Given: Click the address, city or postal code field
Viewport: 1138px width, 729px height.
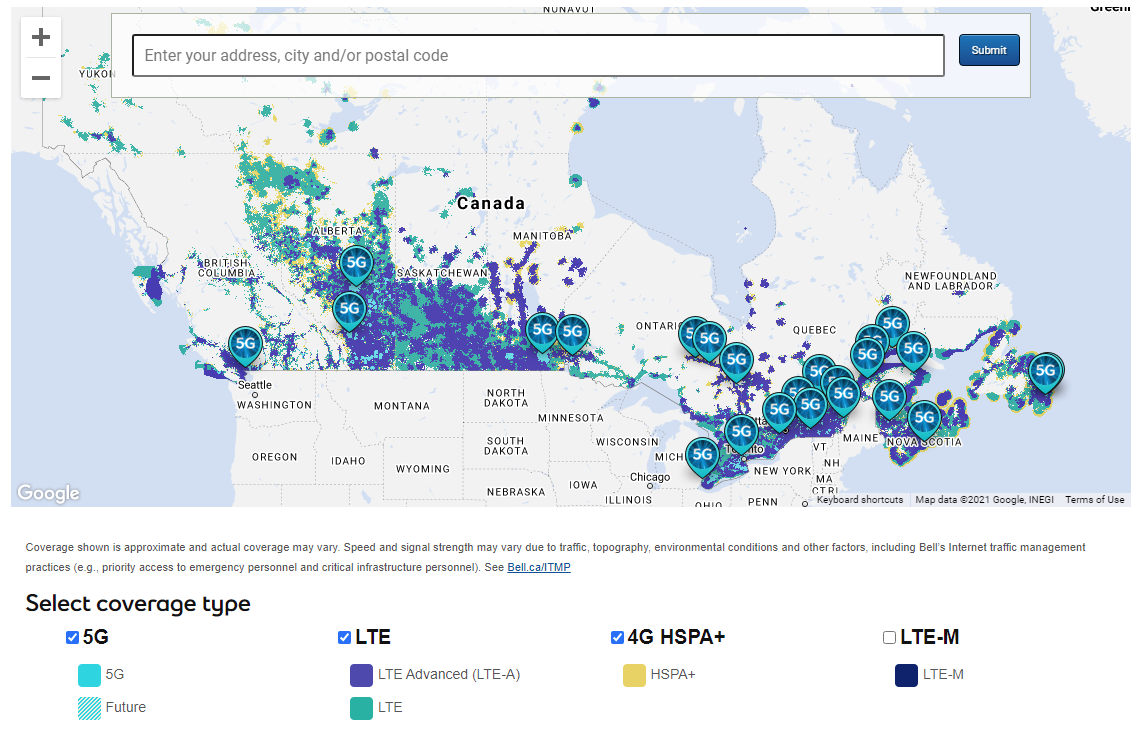Looking at the screenshot, I should click(x=538, y=56).
